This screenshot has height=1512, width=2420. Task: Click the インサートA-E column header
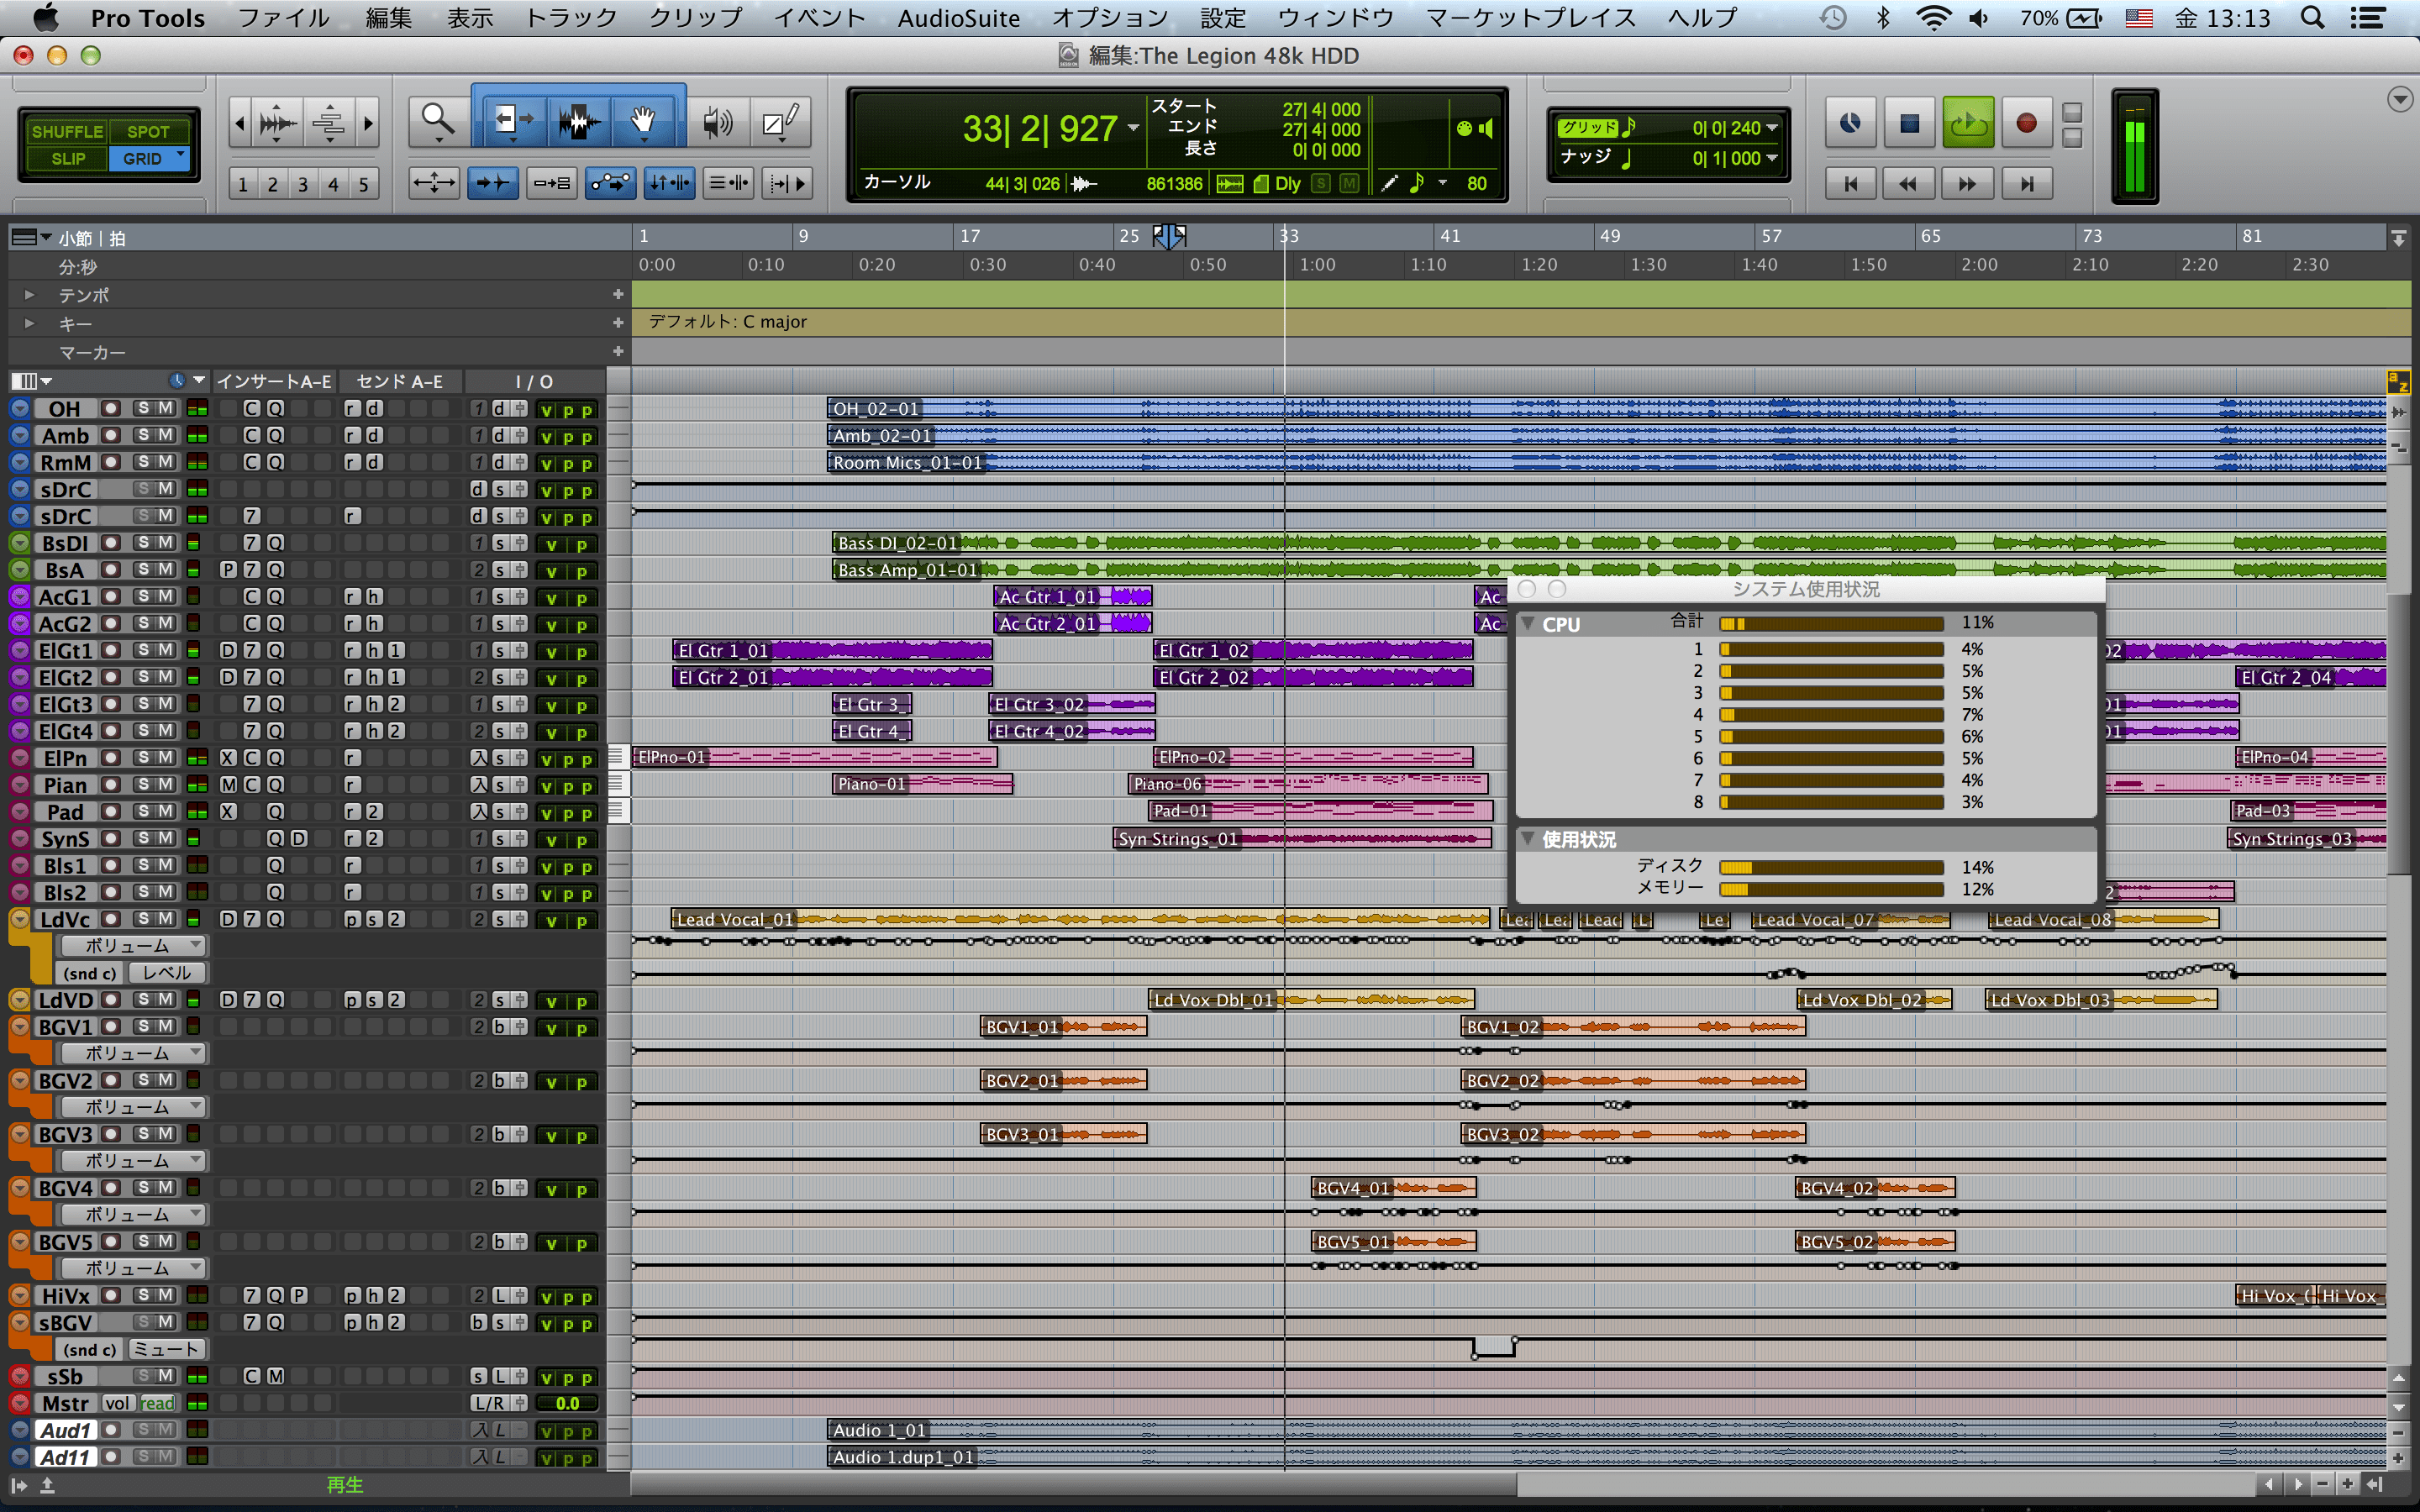274,381
